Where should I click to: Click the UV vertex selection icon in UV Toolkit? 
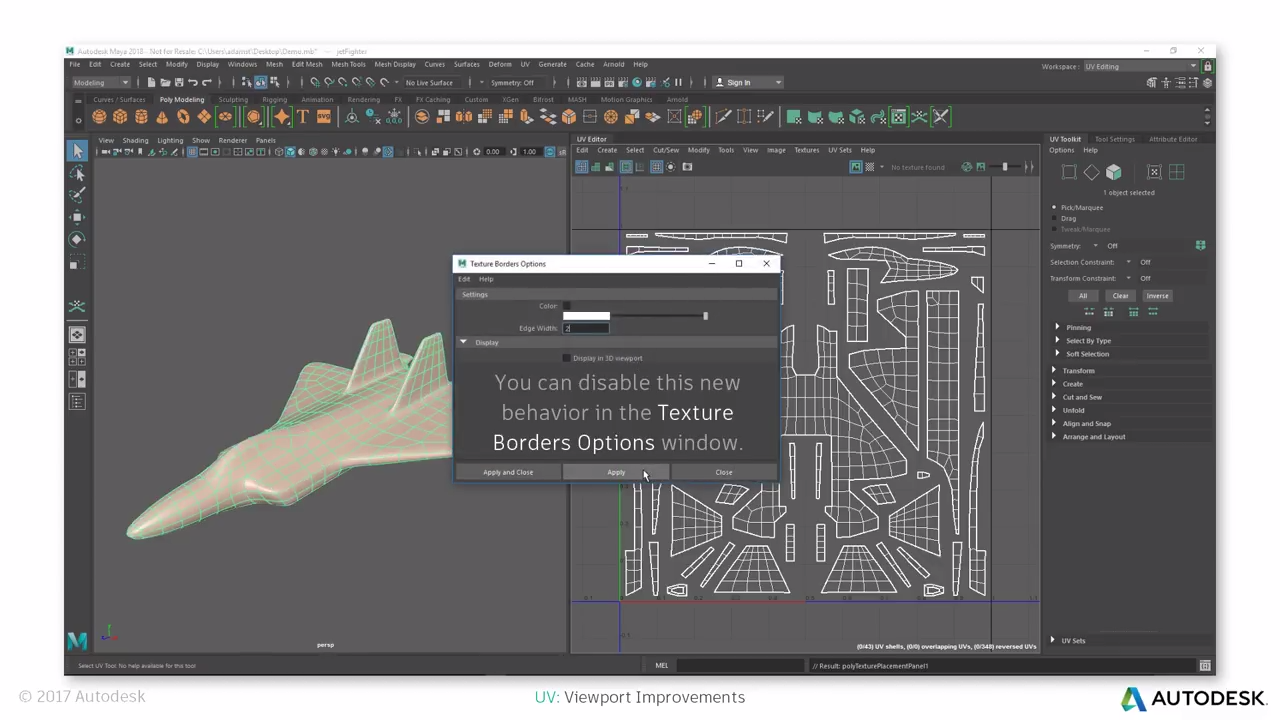(x=1069, y=172)
